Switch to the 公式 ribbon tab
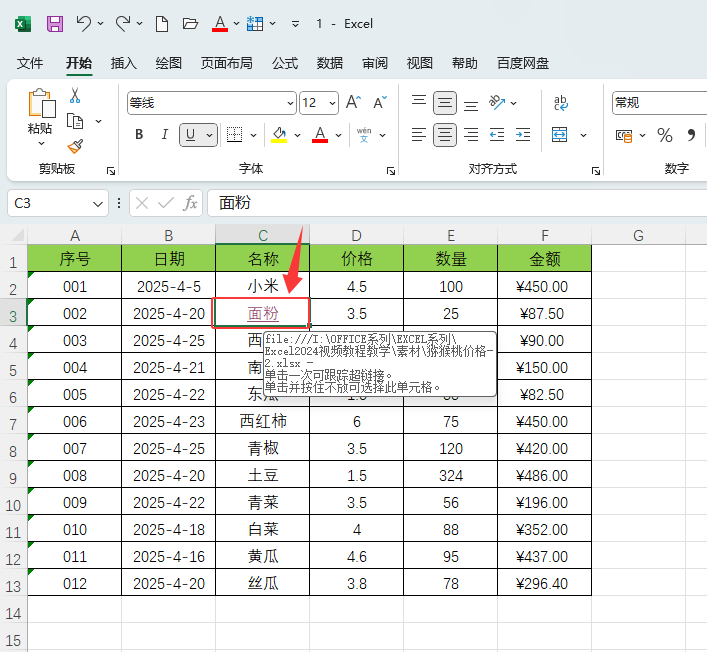 (x=285, y=63)
